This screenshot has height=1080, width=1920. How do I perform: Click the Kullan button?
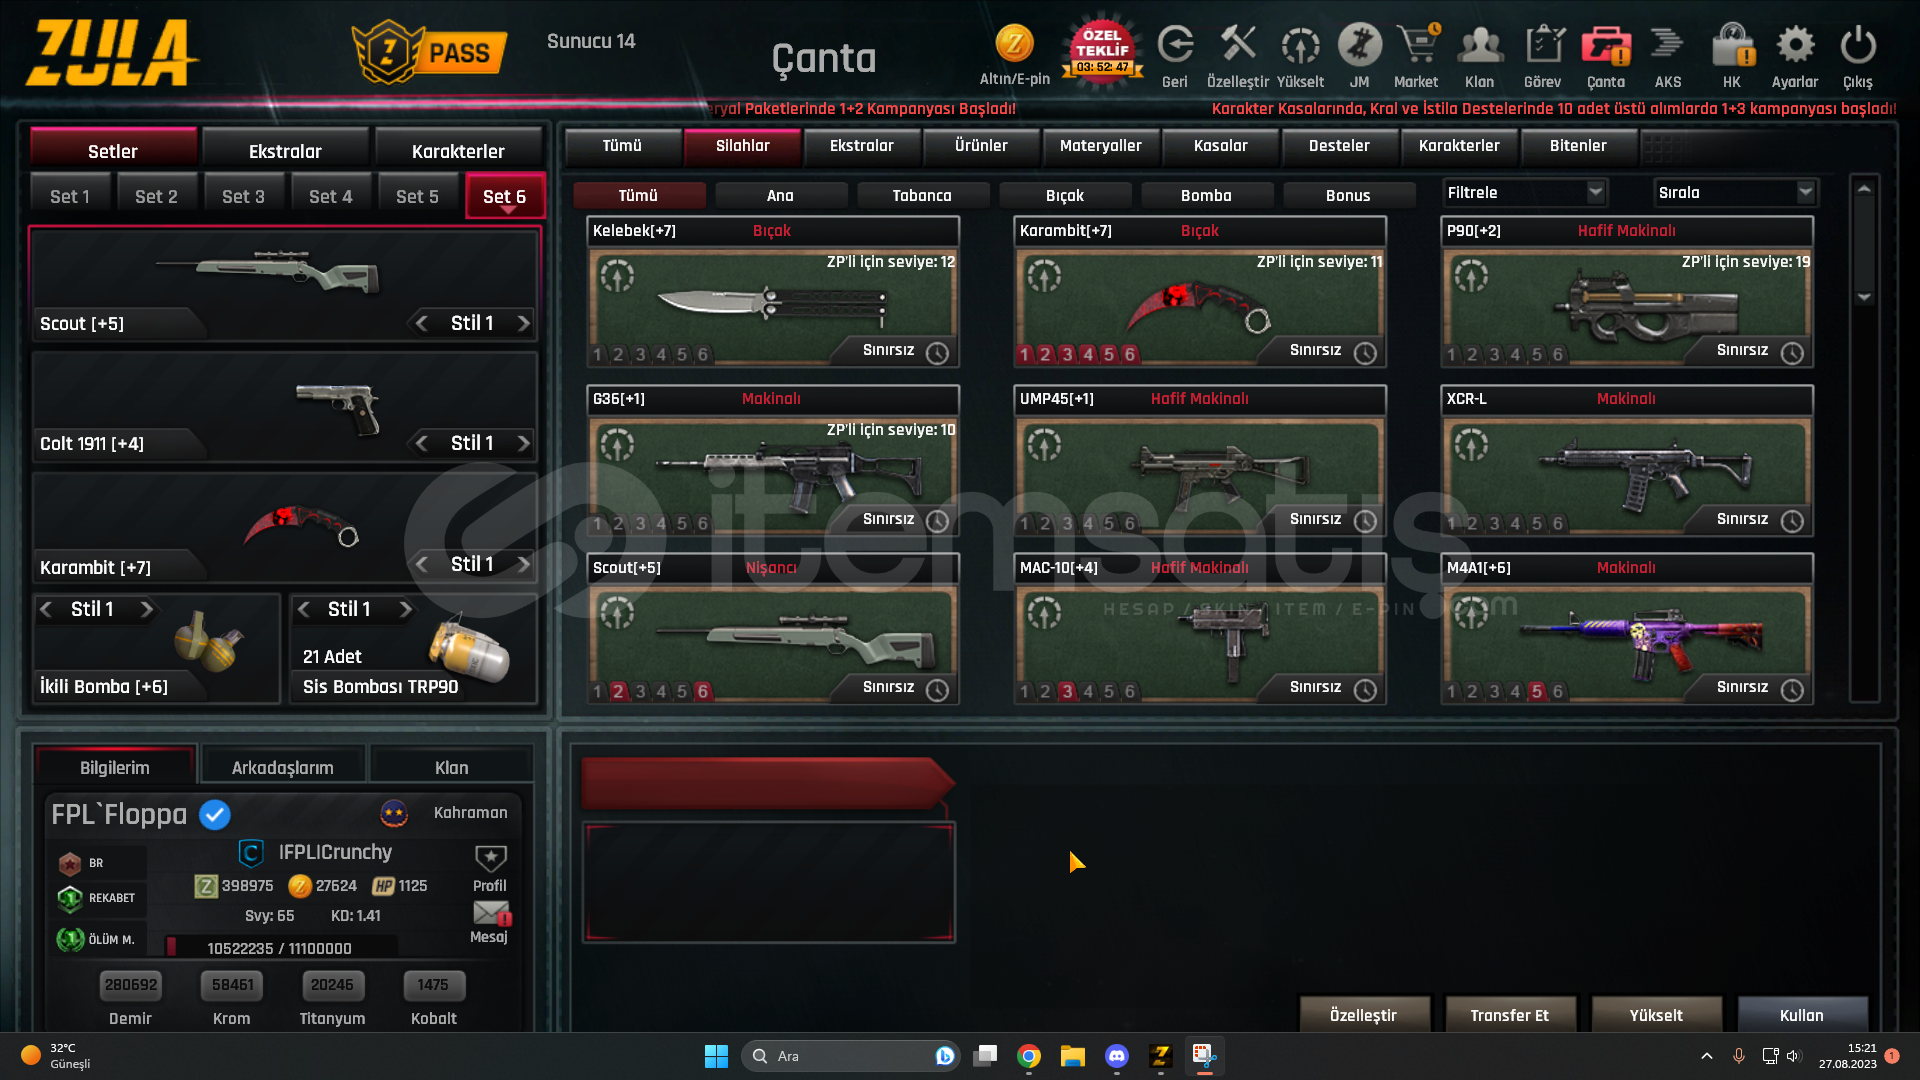coord(1802,1015)
